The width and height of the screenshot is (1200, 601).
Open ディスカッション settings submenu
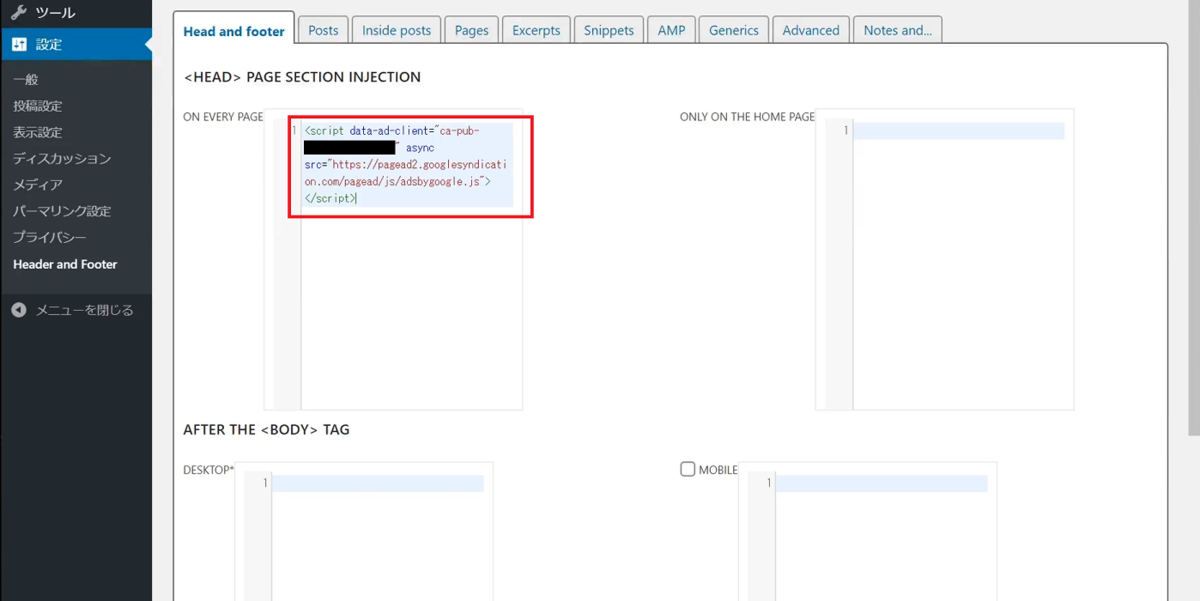point(62,158)
